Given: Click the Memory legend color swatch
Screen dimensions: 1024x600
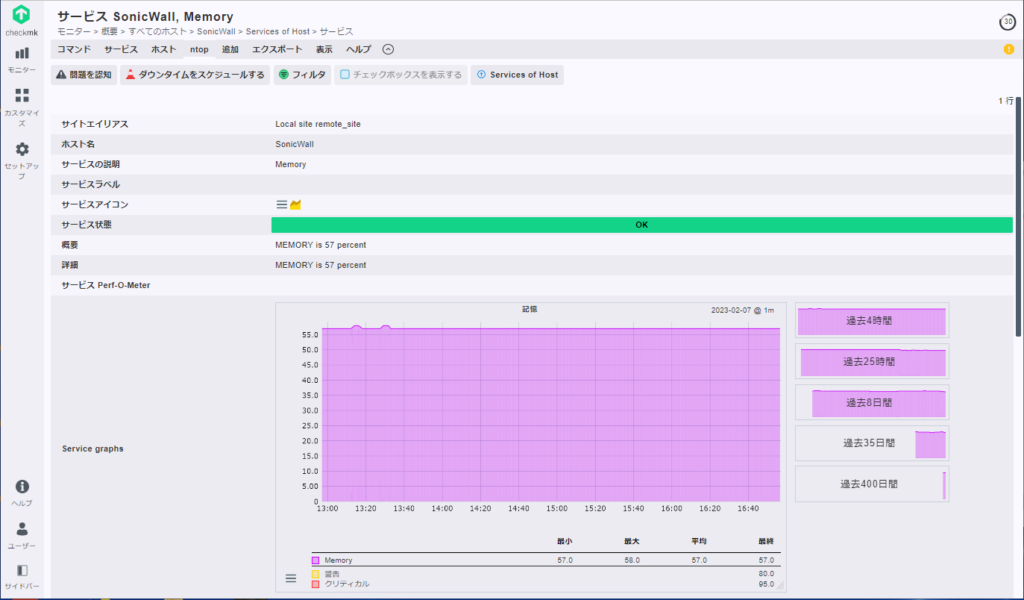Looking at the screenshot, I should (315, 561).
